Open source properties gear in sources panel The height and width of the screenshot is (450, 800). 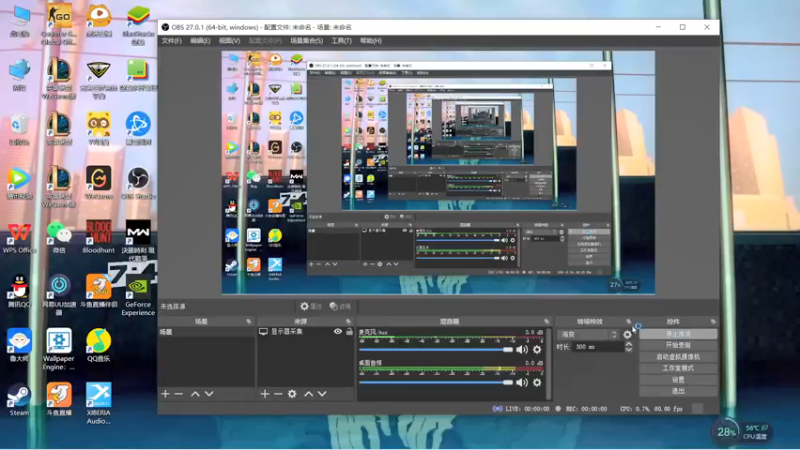[x=292, y=394]
